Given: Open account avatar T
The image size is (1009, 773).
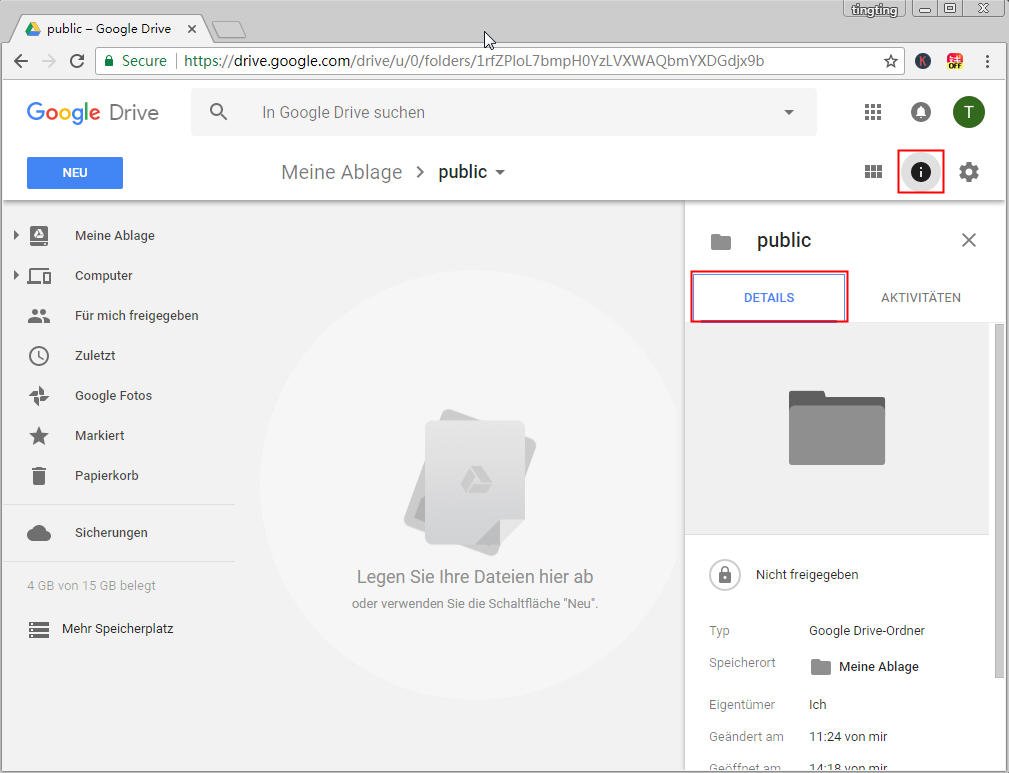Looking at the screenshot, I should click(x=968, y=112).
